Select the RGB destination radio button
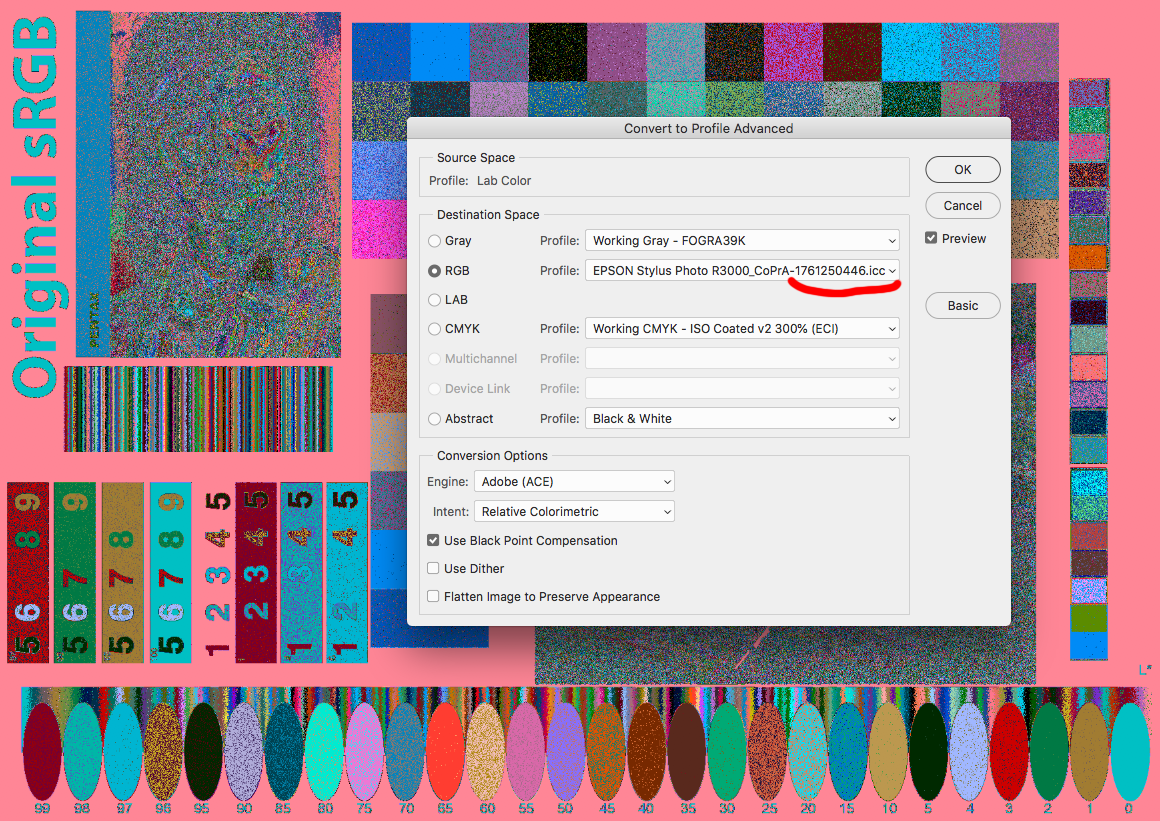The height and width of the screenshot is (821, 1160). point(434,271)
